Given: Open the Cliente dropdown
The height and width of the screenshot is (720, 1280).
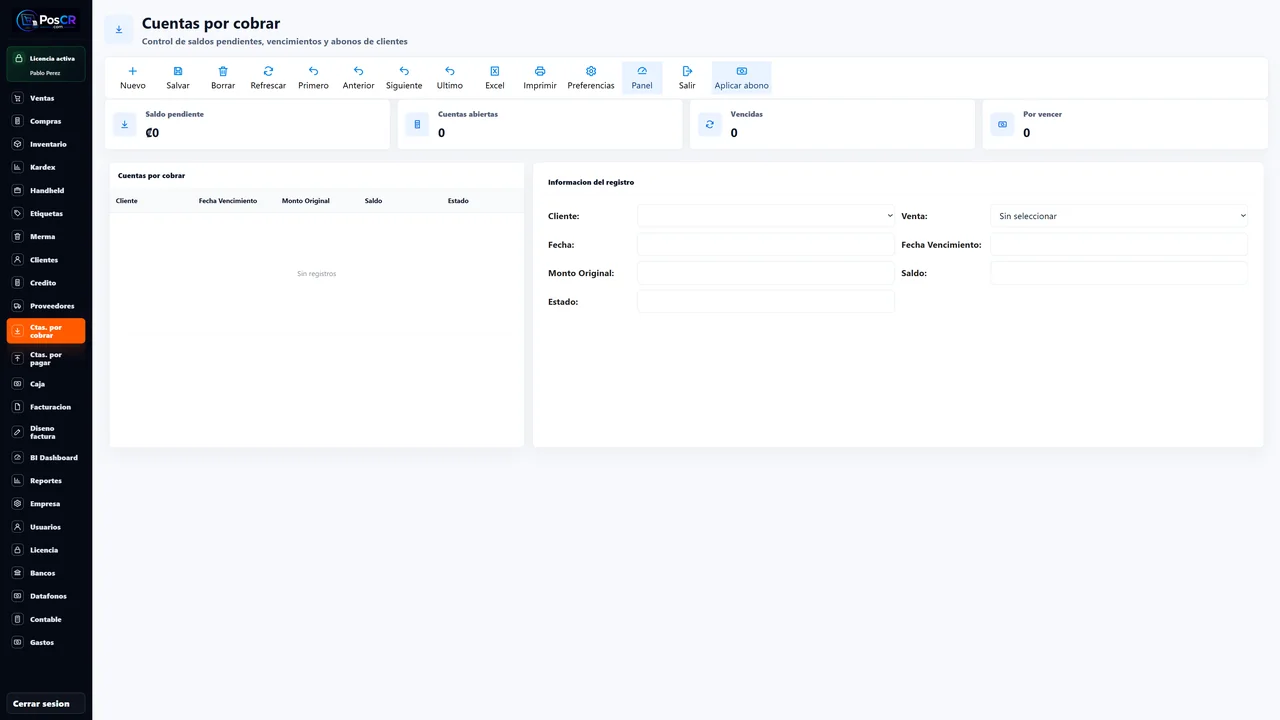Looking at the screenshot, I should pyautogui.click(x=766, y=216).
